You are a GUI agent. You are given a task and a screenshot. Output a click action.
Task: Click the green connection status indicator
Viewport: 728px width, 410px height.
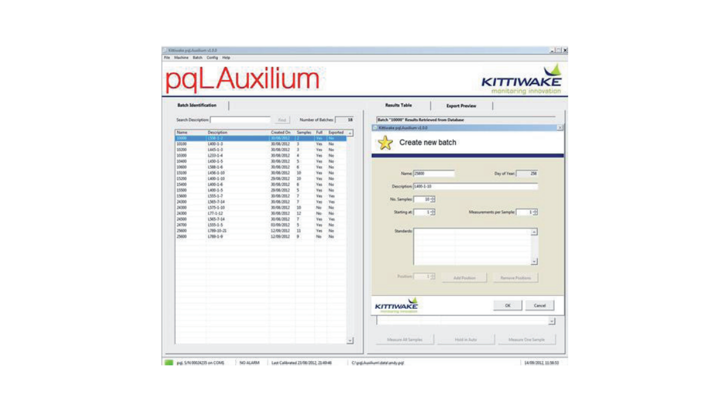pyautogui.click(x=168, y=362)
